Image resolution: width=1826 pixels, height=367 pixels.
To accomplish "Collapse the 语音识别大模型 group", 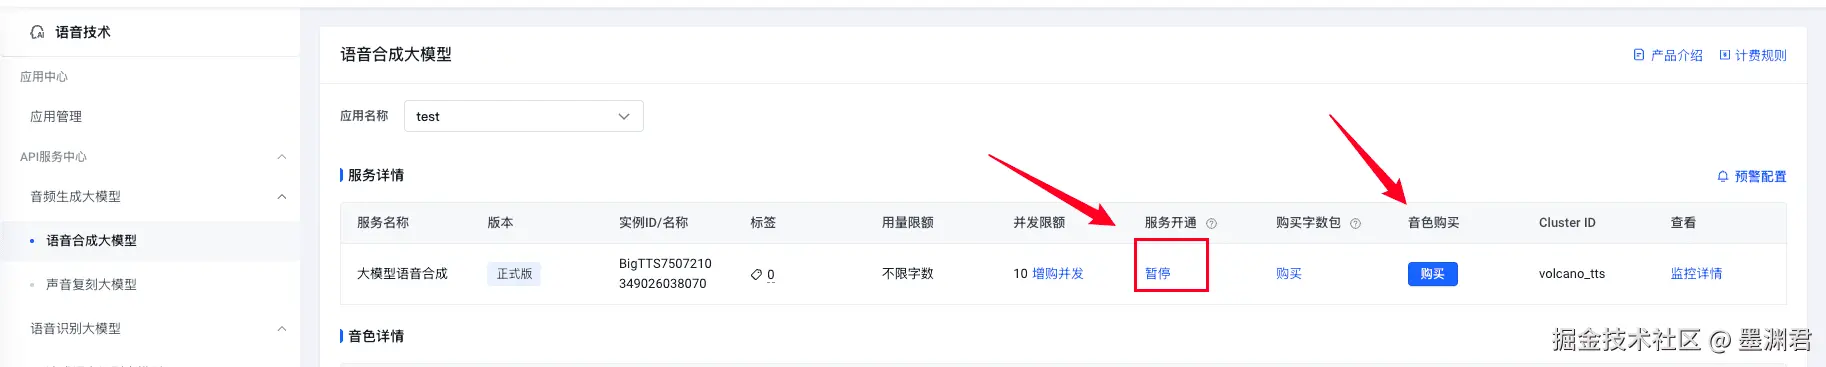I will coord(282,329).
